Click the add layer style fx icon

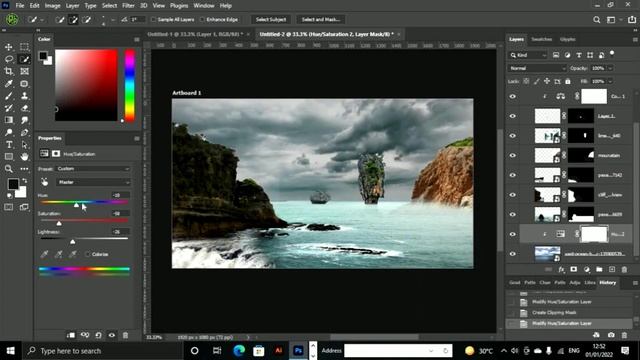click(561, 269)
